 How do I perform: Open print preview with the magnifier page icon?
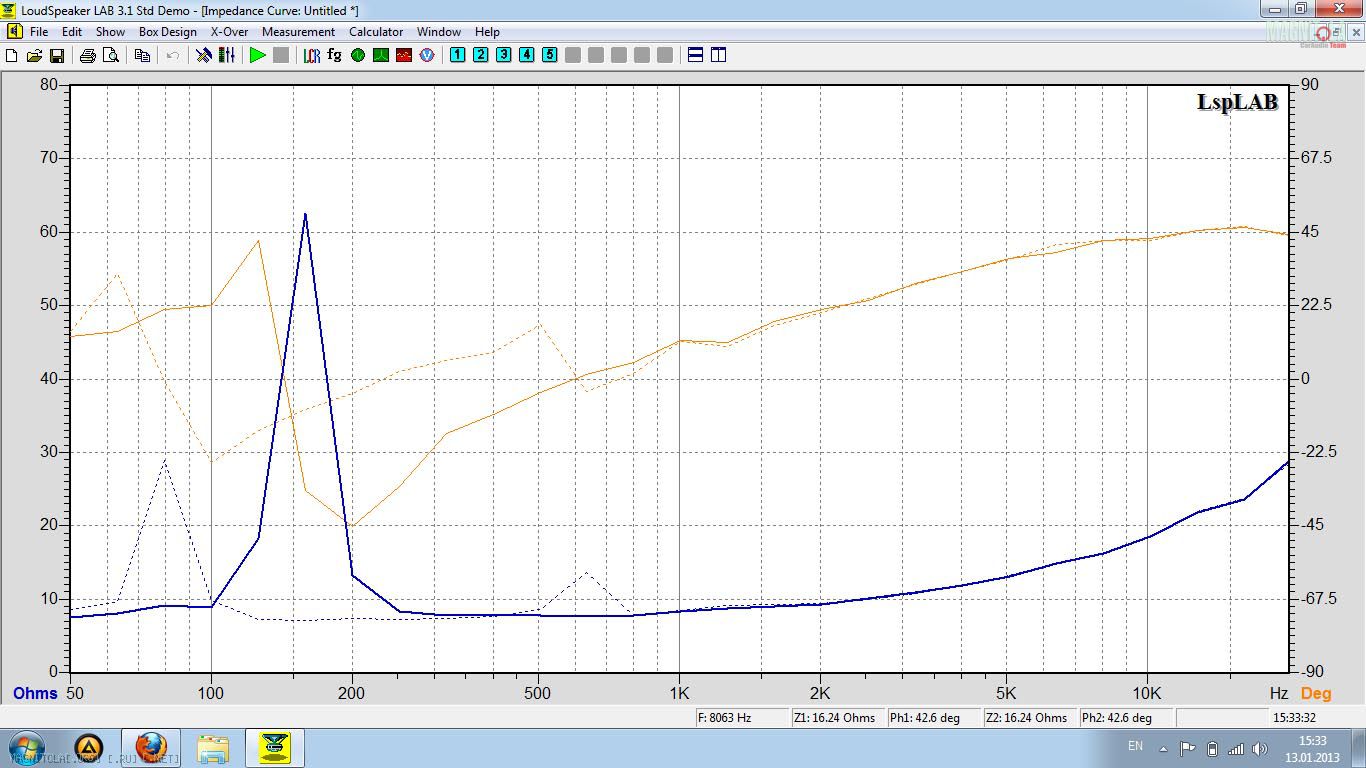[x=110, y=55]
